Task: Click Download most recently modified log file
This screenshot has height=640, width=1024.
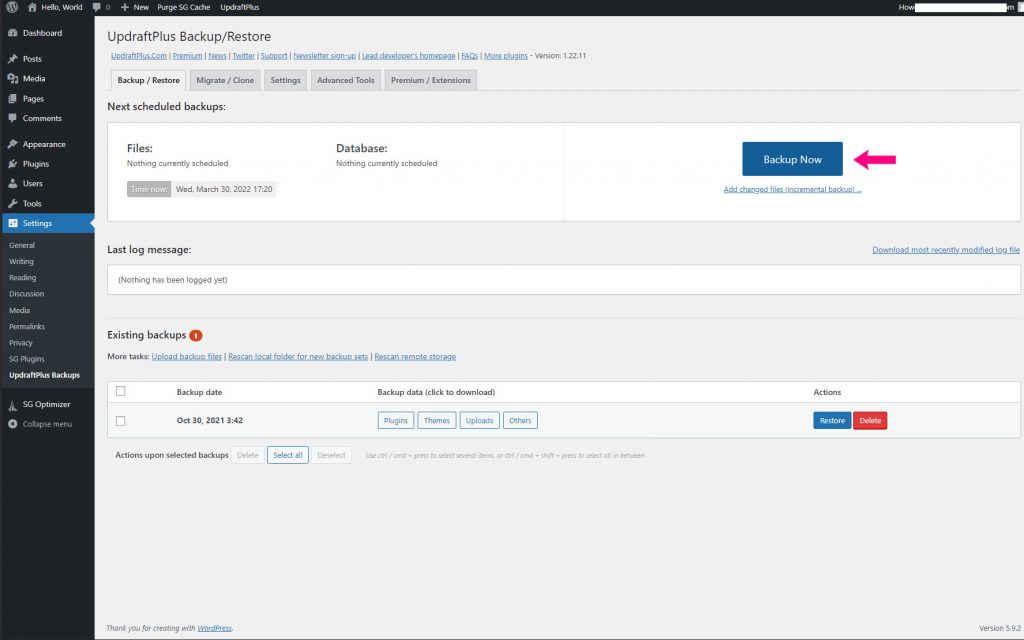Action: pyautogui.click(x=946, y=249)
